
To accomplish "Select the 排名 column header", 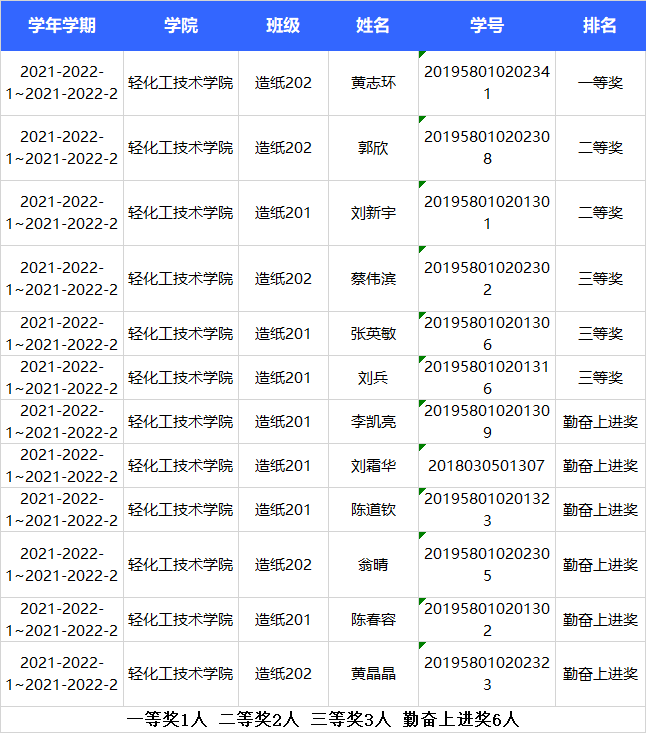I will [x=600, y=26].
